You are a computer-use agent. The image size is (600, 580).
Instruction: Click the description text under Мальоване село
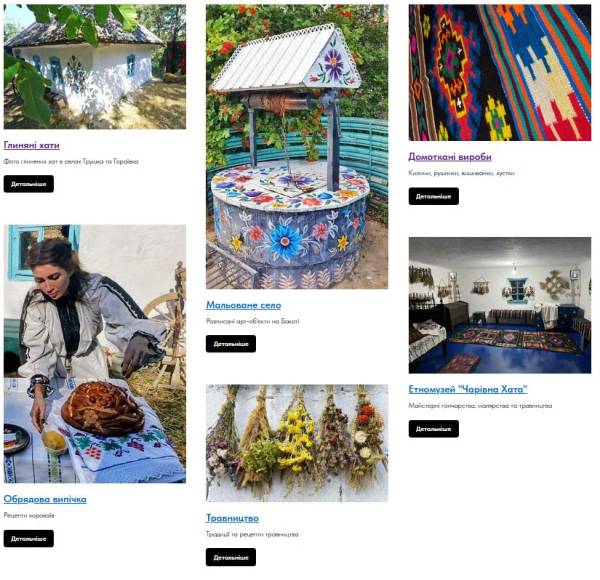(253, 321)
